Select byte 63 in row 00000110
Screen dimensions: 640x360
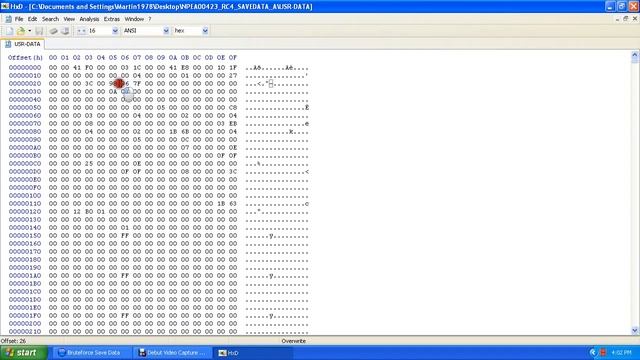point(233,203)
